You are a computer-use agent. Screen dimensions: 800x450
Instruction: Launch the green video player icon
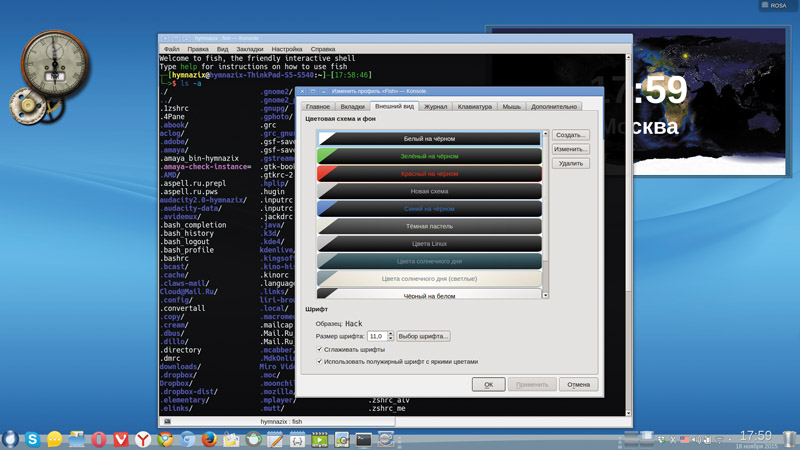319,439
